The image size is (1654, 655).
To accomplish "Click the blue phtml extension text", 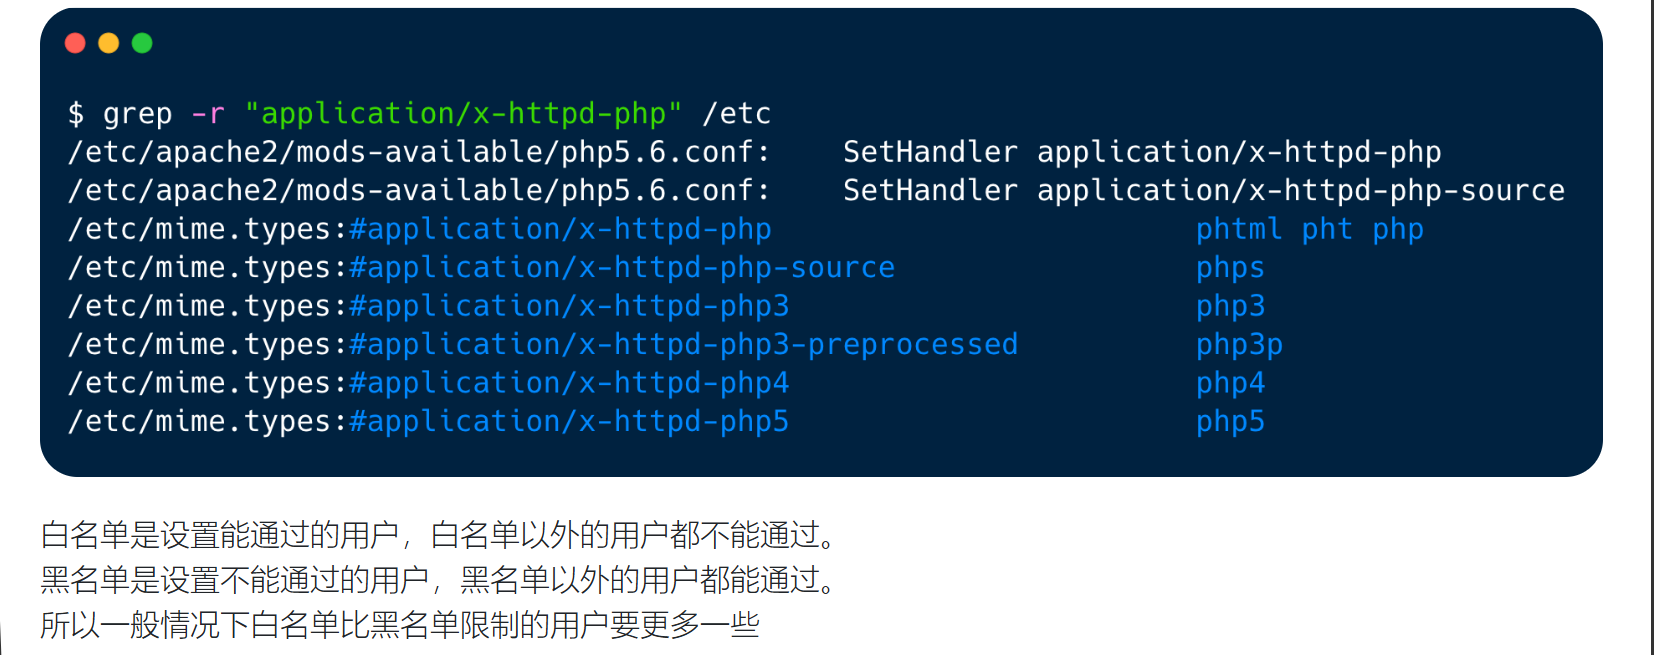I will coord(1239,229).
